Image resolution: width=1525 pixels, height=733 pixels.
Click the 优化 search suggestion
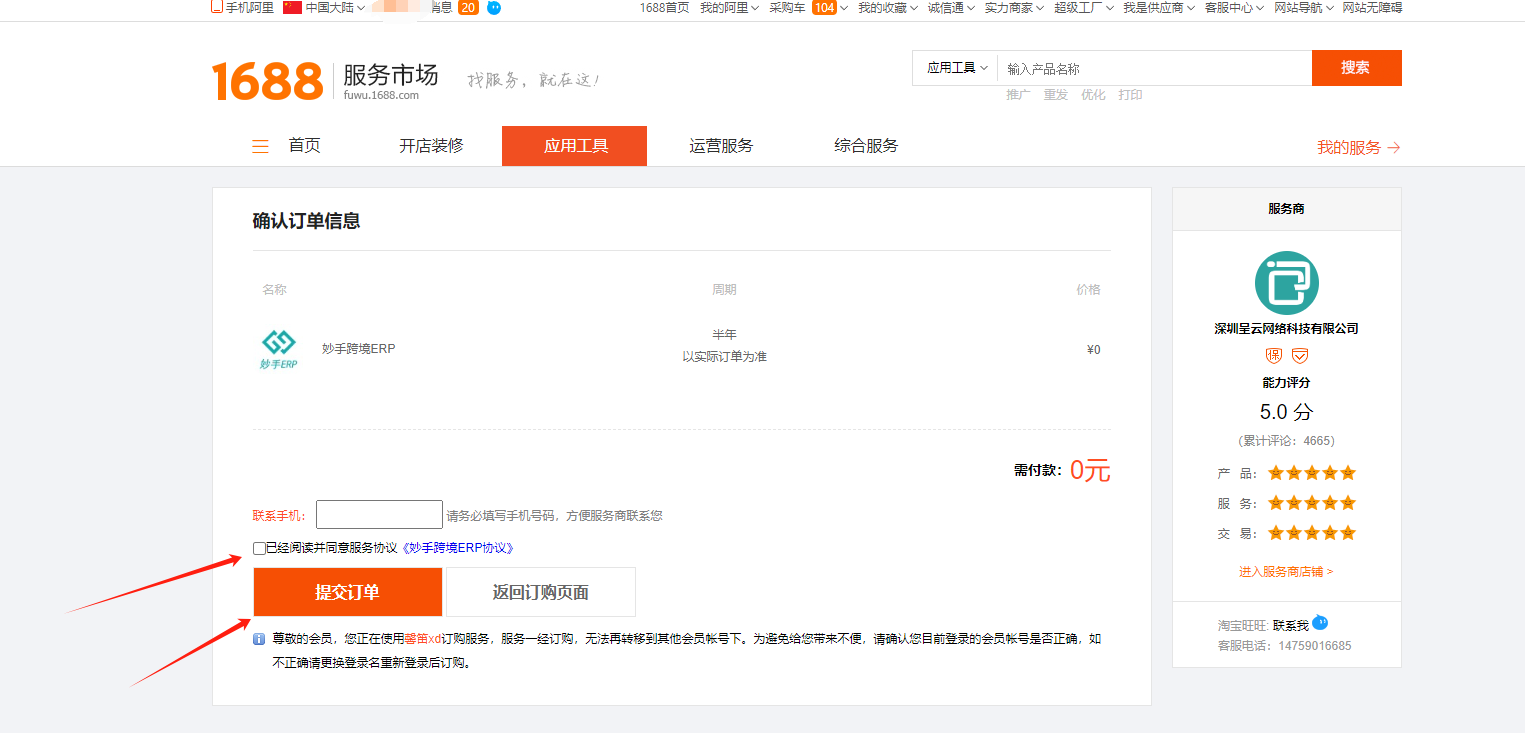tap(1093, 95)
